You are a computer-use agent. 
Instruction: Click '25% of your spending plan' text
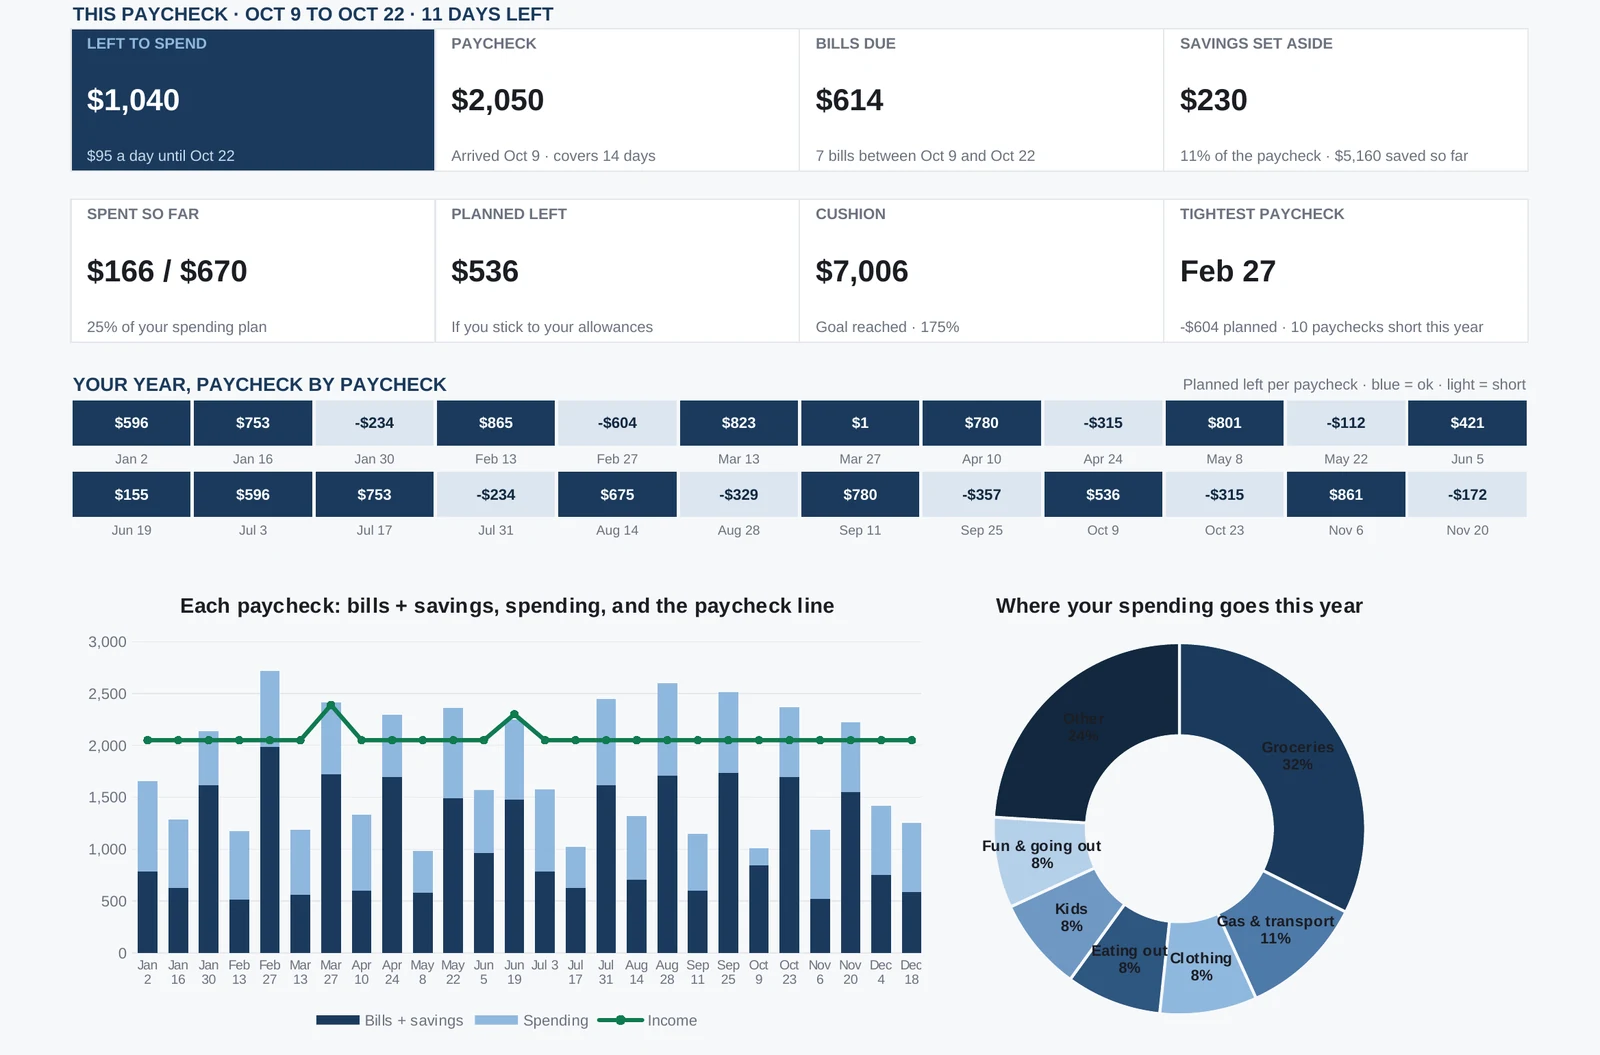177,327
